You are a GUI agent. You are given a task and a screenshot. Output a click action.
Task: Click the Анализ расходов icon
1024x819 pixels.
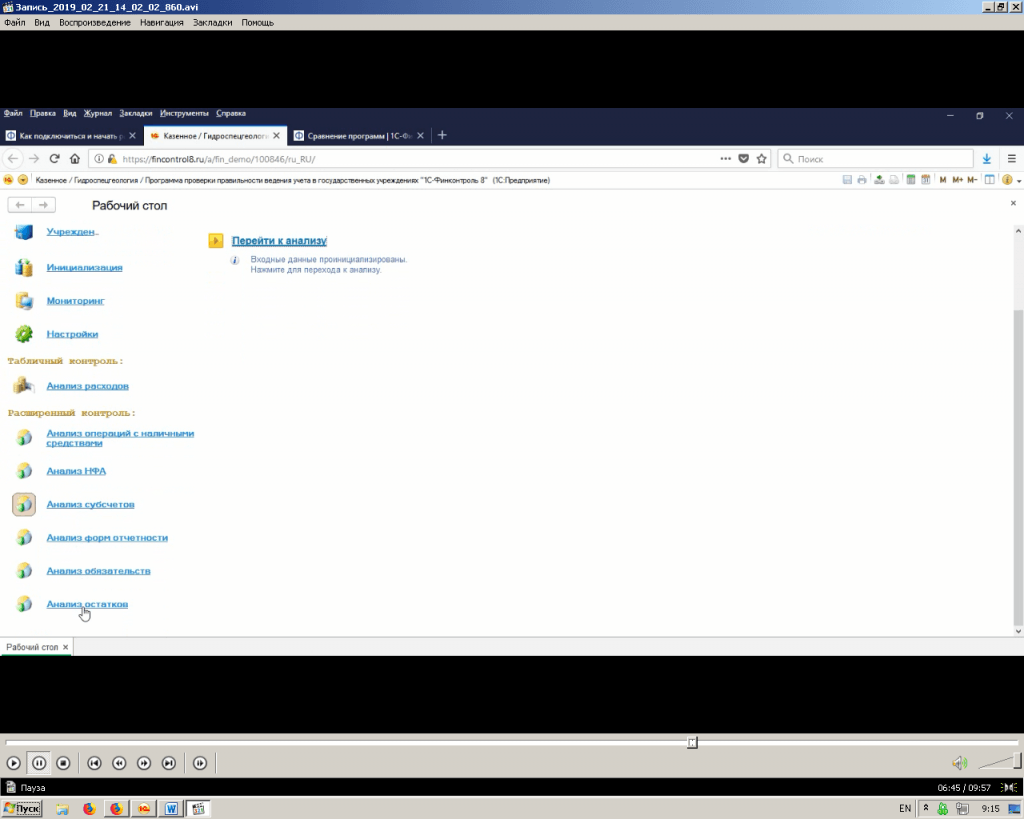[25, 386]
